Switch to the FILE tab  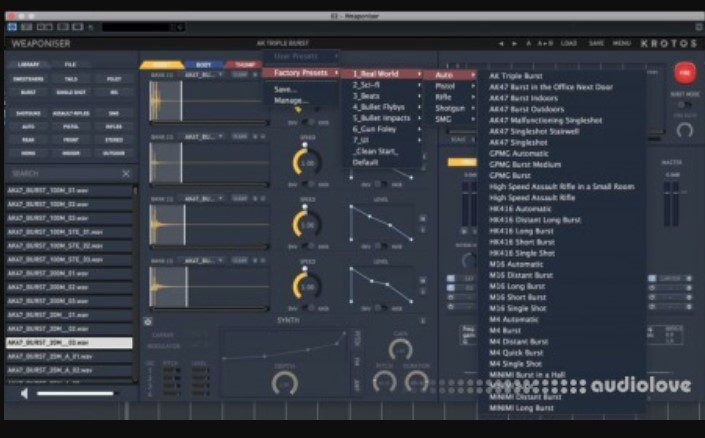click(70, 64)
